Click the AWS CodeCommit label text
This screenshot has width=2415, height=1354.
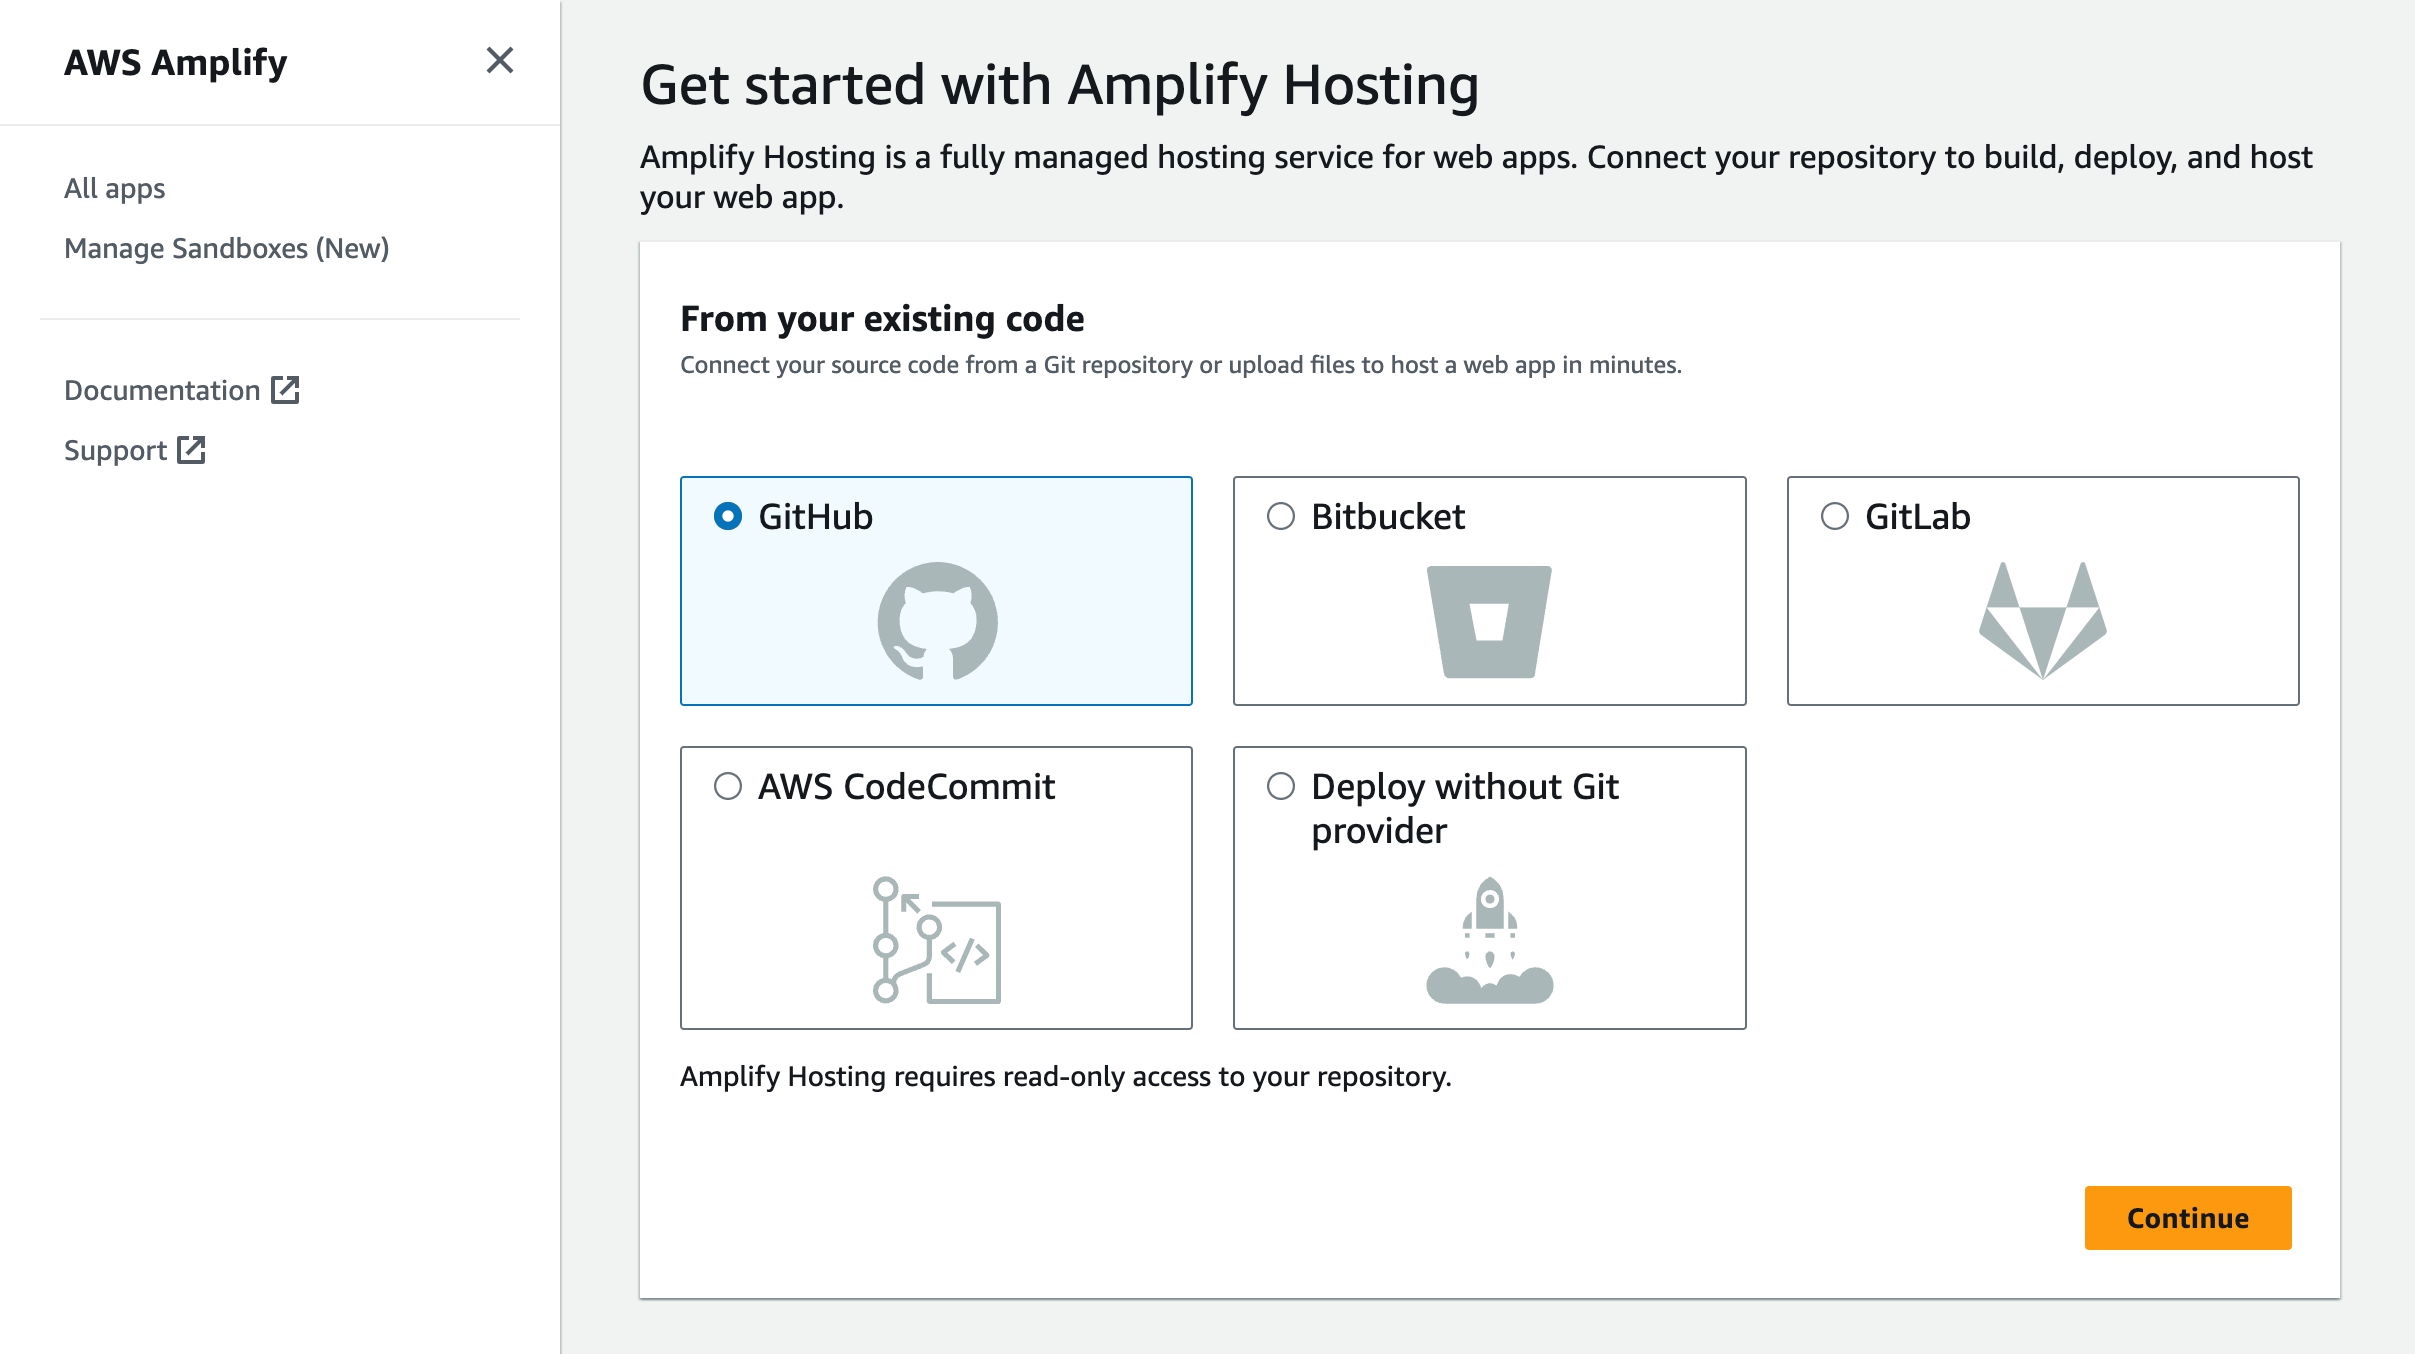pos(906,786)
